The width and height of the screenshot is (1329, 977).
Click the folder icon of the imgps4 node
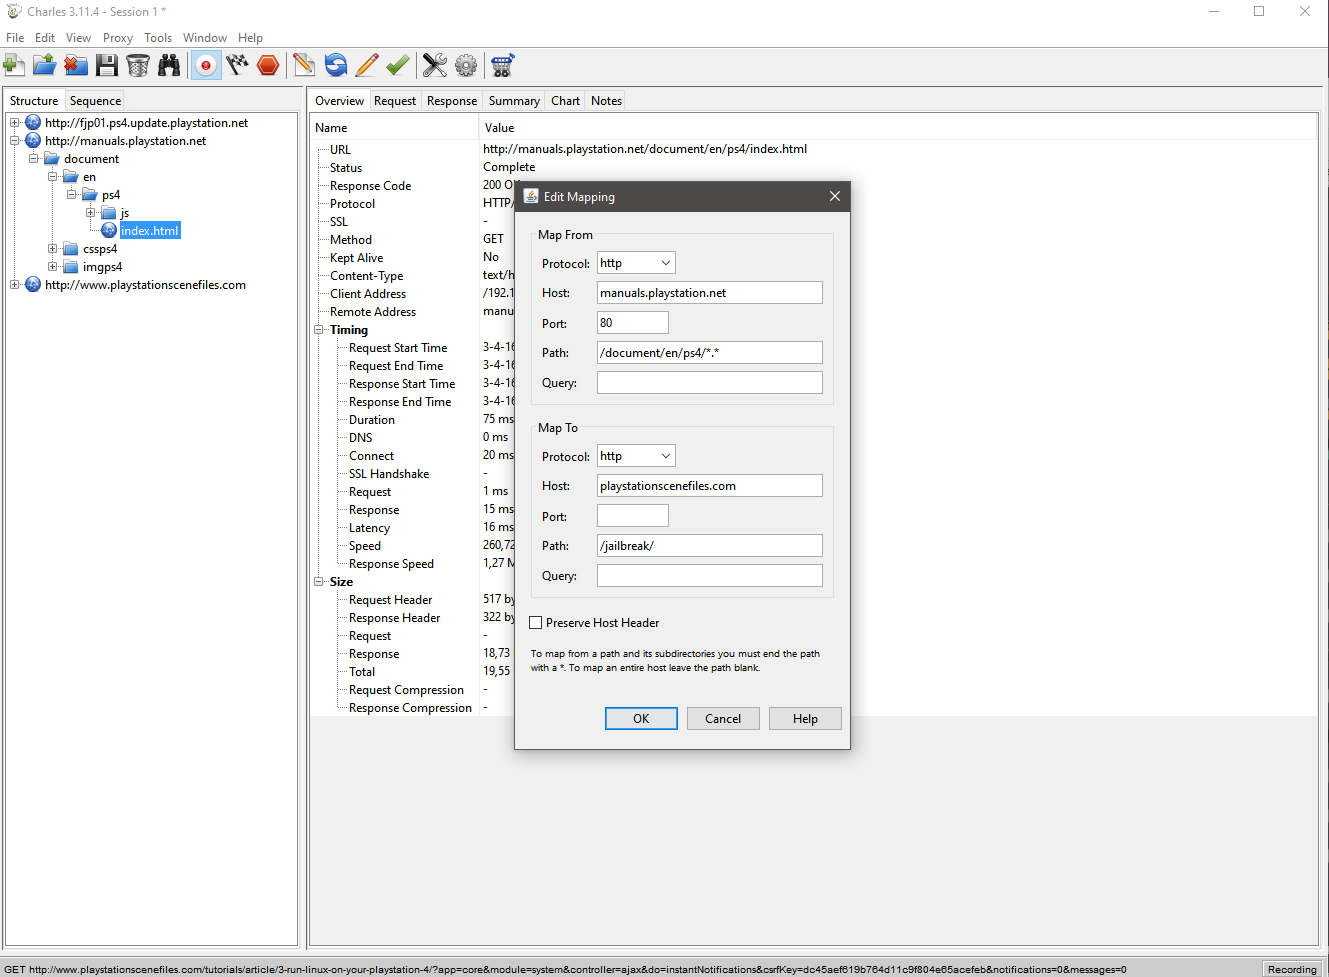tap(71, 267)
